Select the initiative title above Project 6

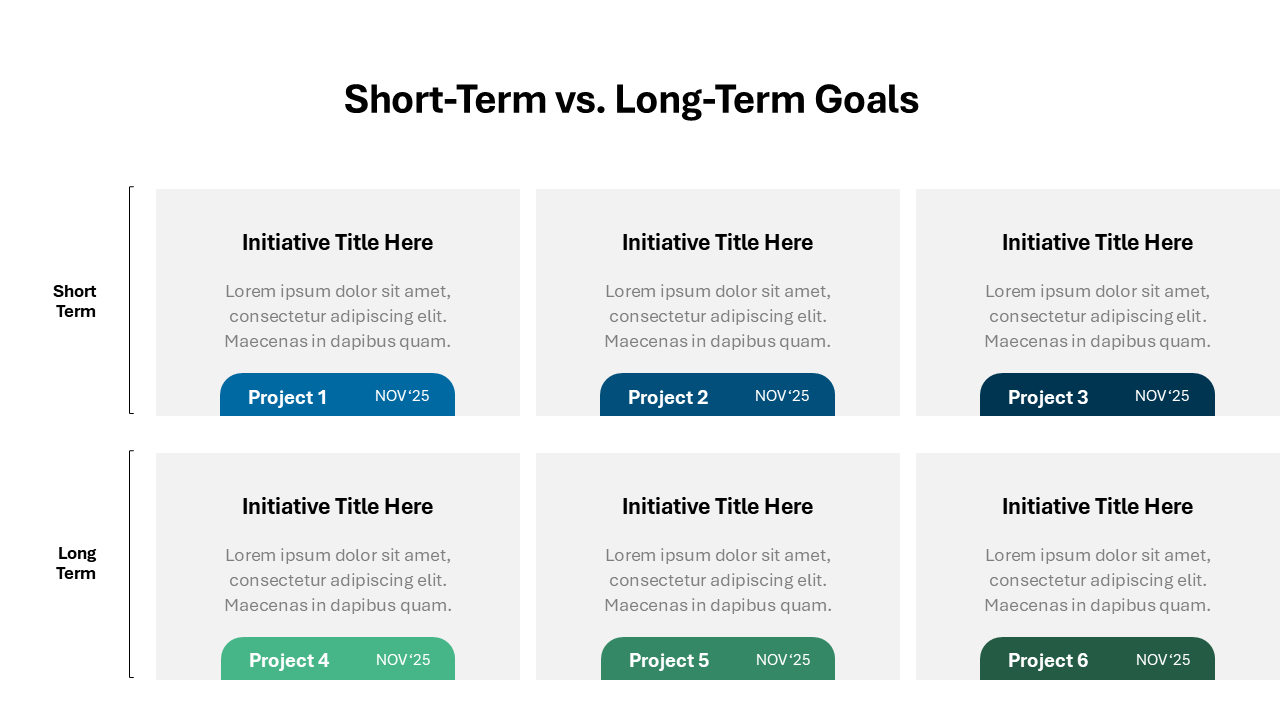pyautogui.click(x=1097, y=507)
